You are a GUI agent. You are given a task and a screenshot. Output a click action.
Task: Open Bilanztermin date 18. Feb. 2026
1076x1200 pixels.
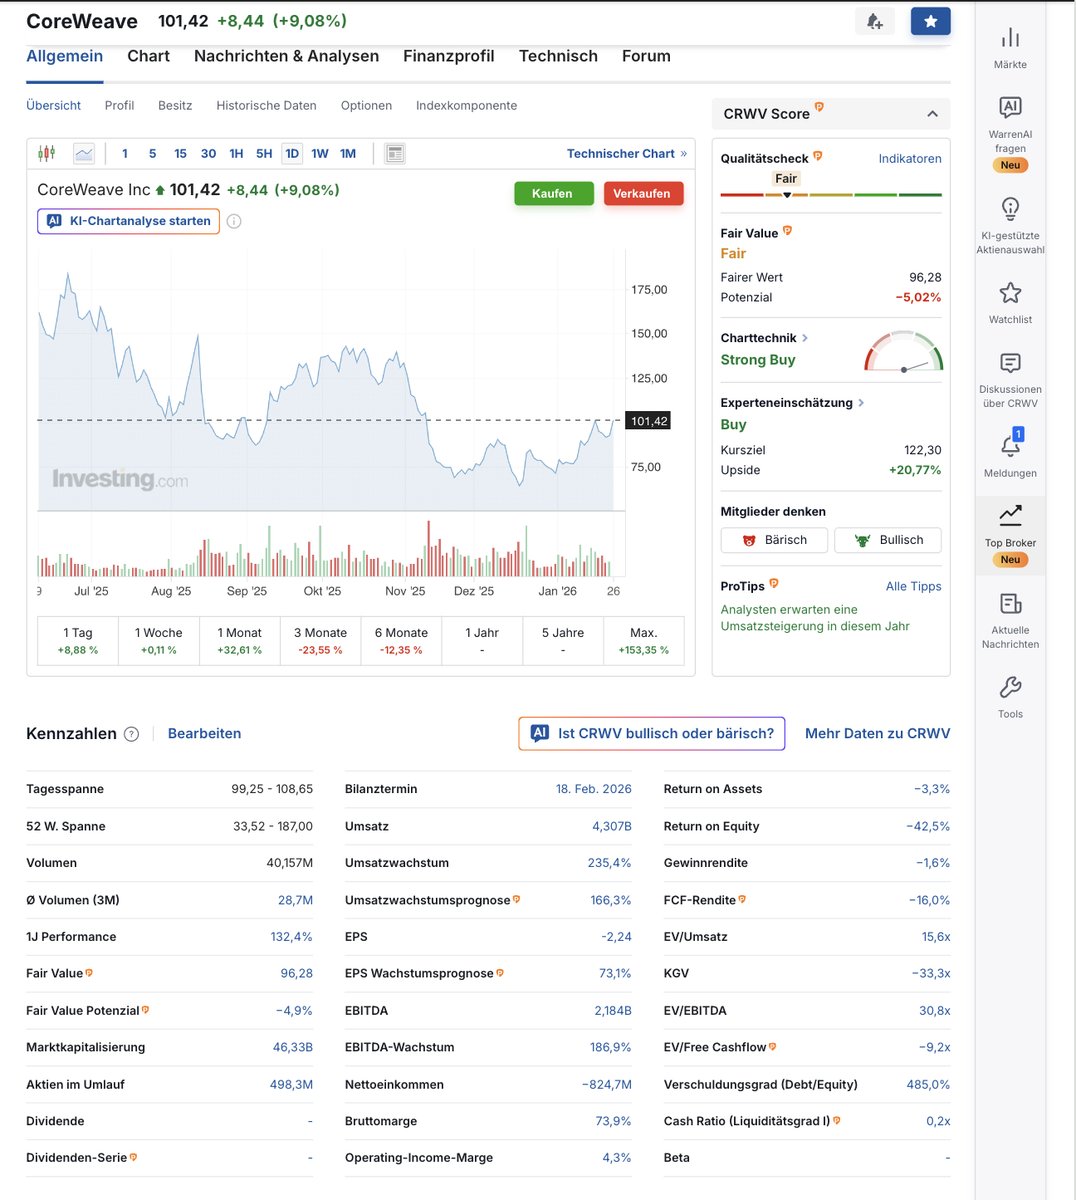pos(594,789)
